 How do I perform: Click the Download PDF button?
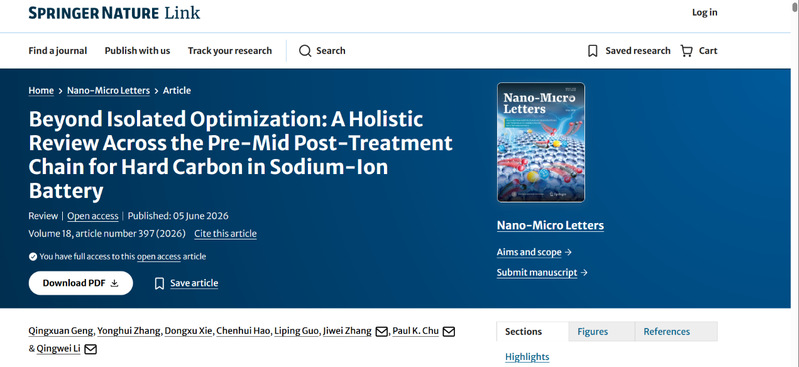[x=81, y=283]
